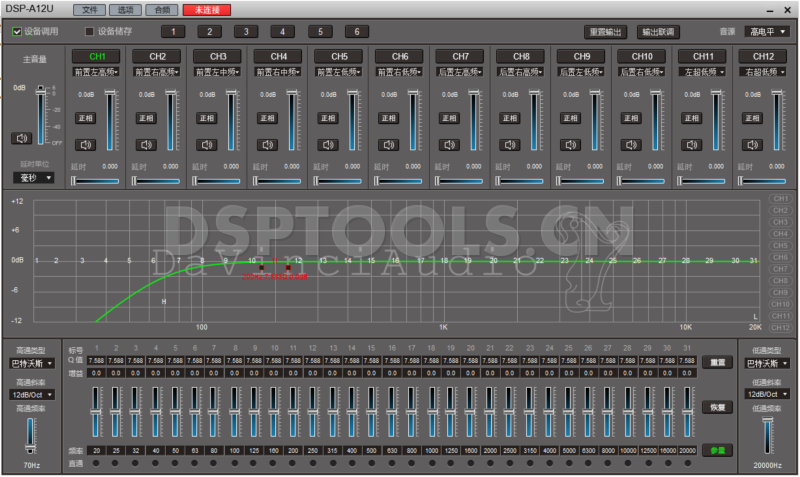Click the 输出联调 button
This screenshot has width=800, height=477.
658,32
